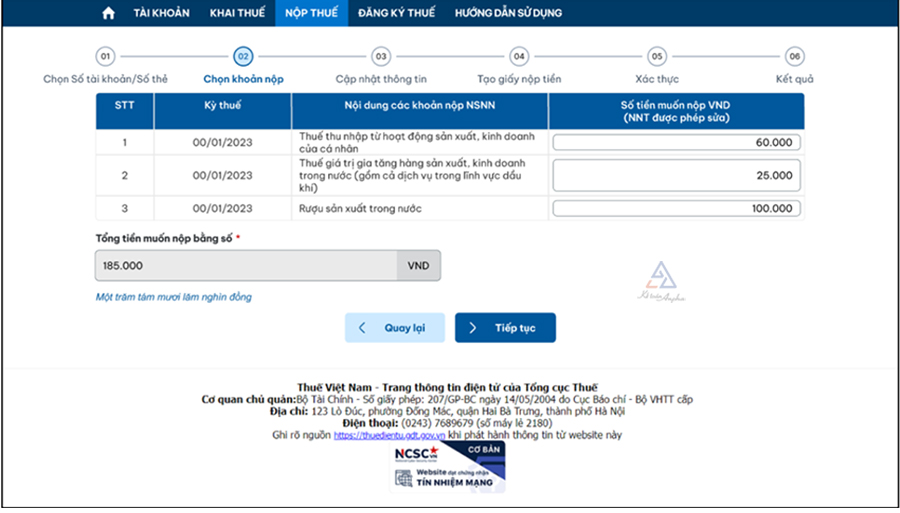The image size is (900, 513).
Task: Click step 02 Chọn khoản nộp circle
Action: (x=243, y=57)
